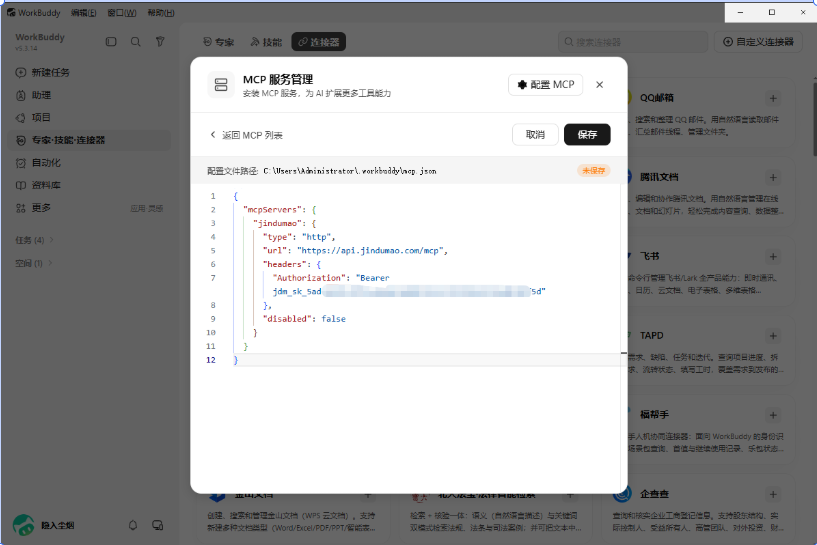Screen dimensions: 817x545
Task: Open 自动化 in the sidebar
Action: pyautogui.click(x=89, y=163)
